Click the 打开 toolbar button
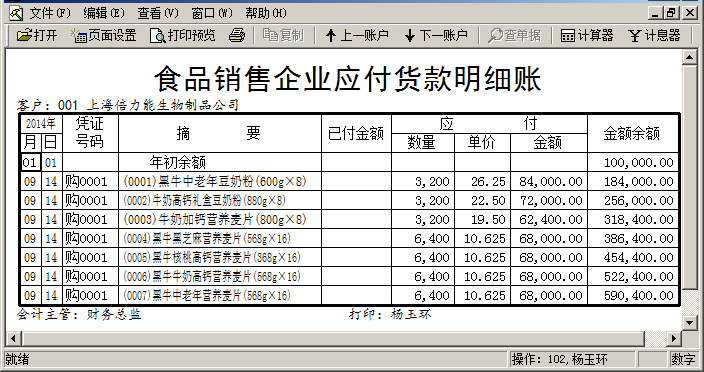 tap(37, 35)
